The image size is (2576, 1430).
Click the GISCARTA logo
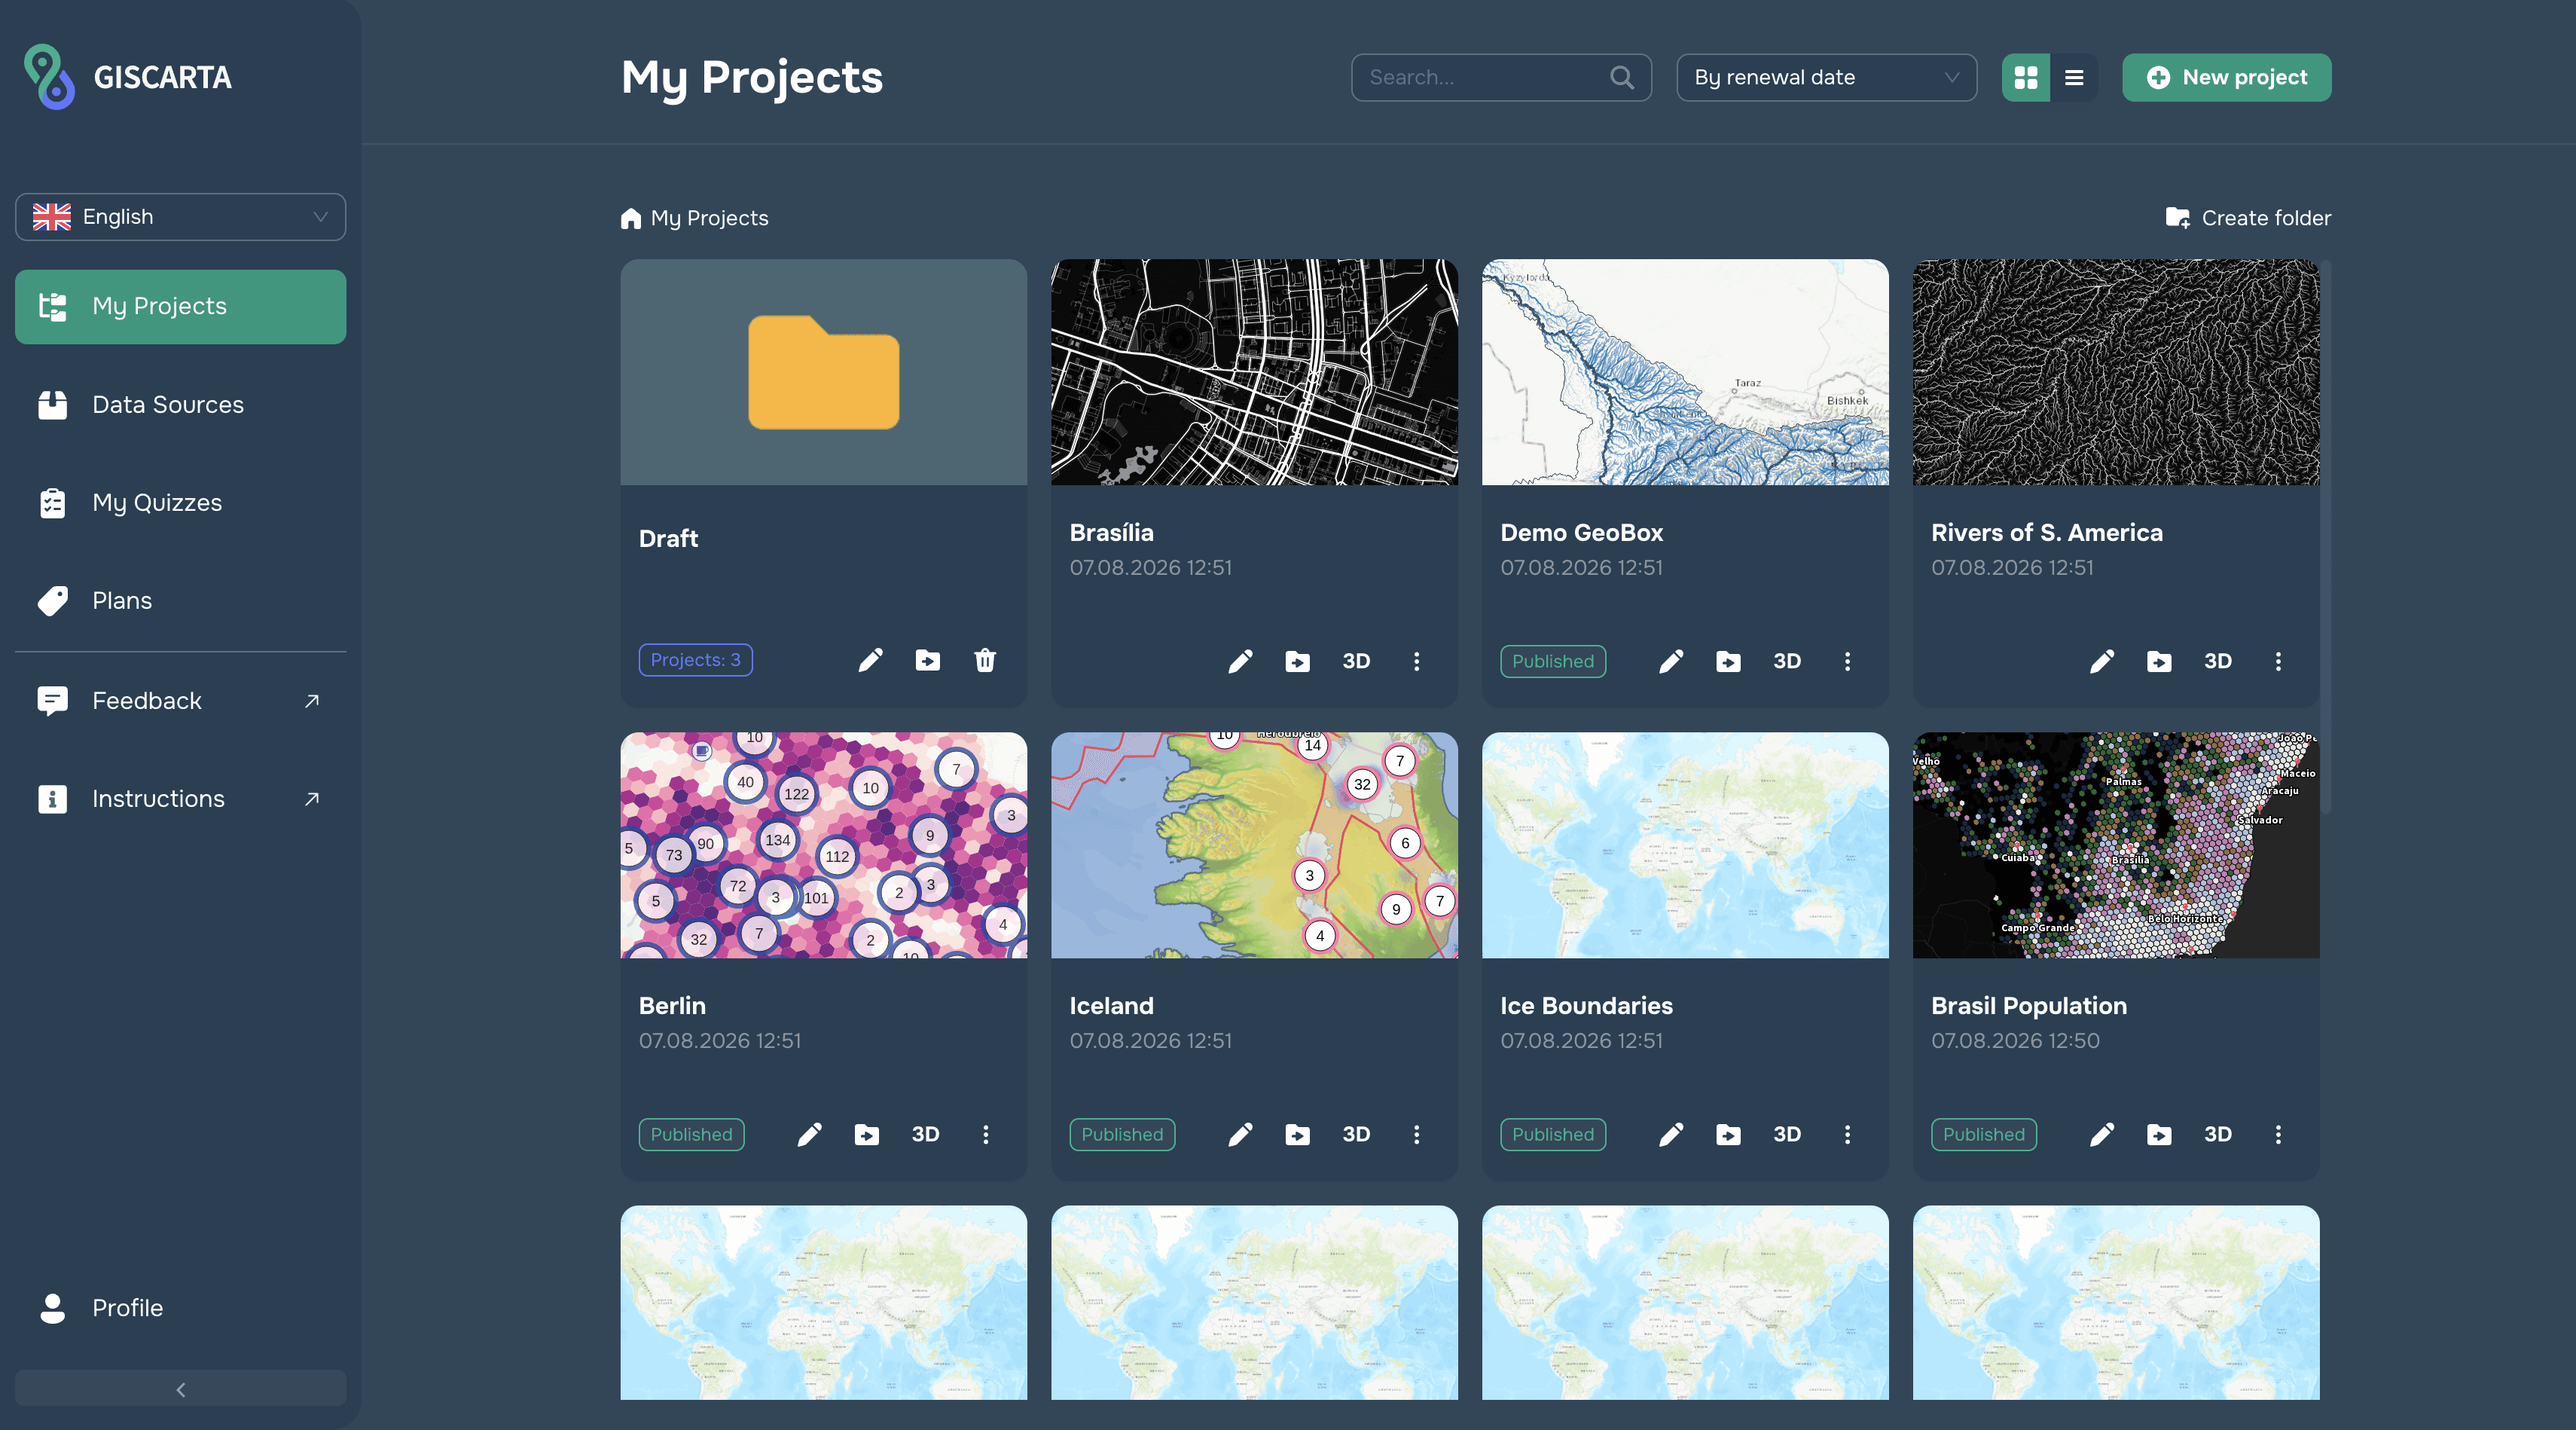[127, 77]
